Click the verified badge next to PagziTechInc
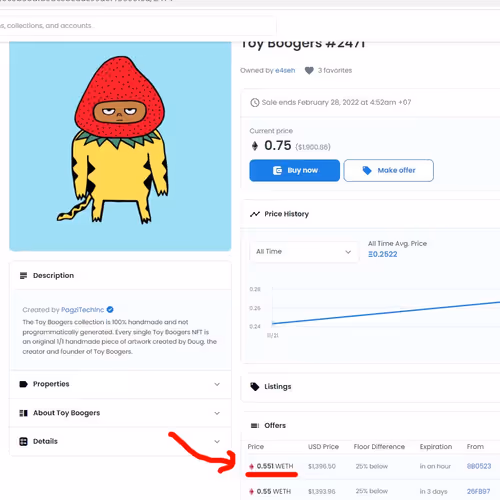 (x=110, y=310)
